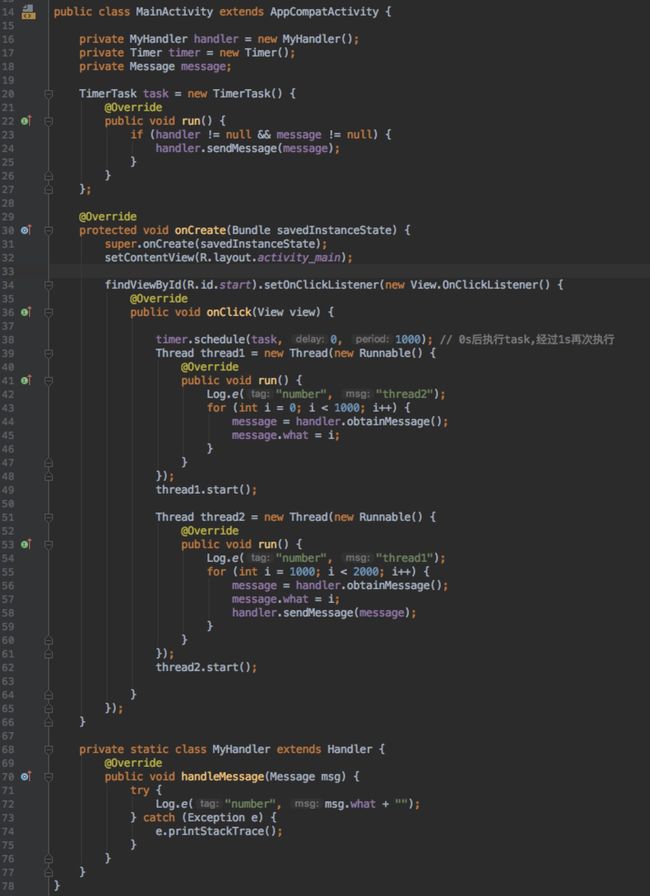Click the gutter icon on line 41 run()
This screenshot has width=650, height=896.
click(26, 380)
